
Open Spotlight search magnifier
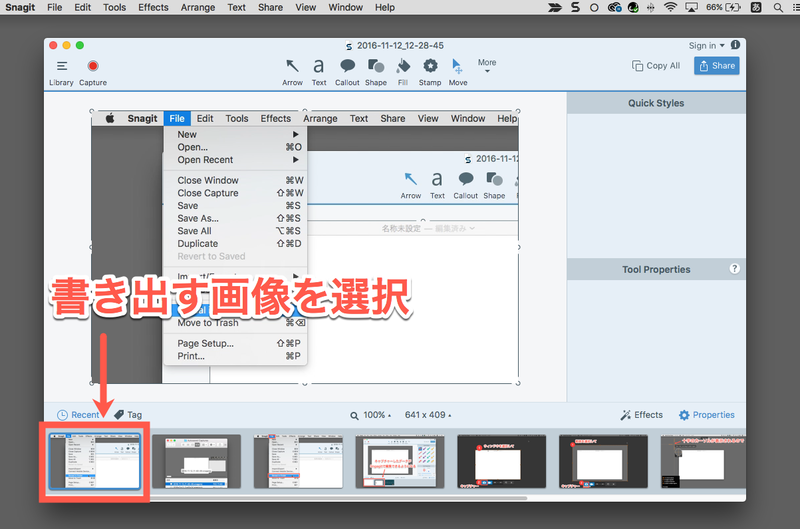(778, 7)
